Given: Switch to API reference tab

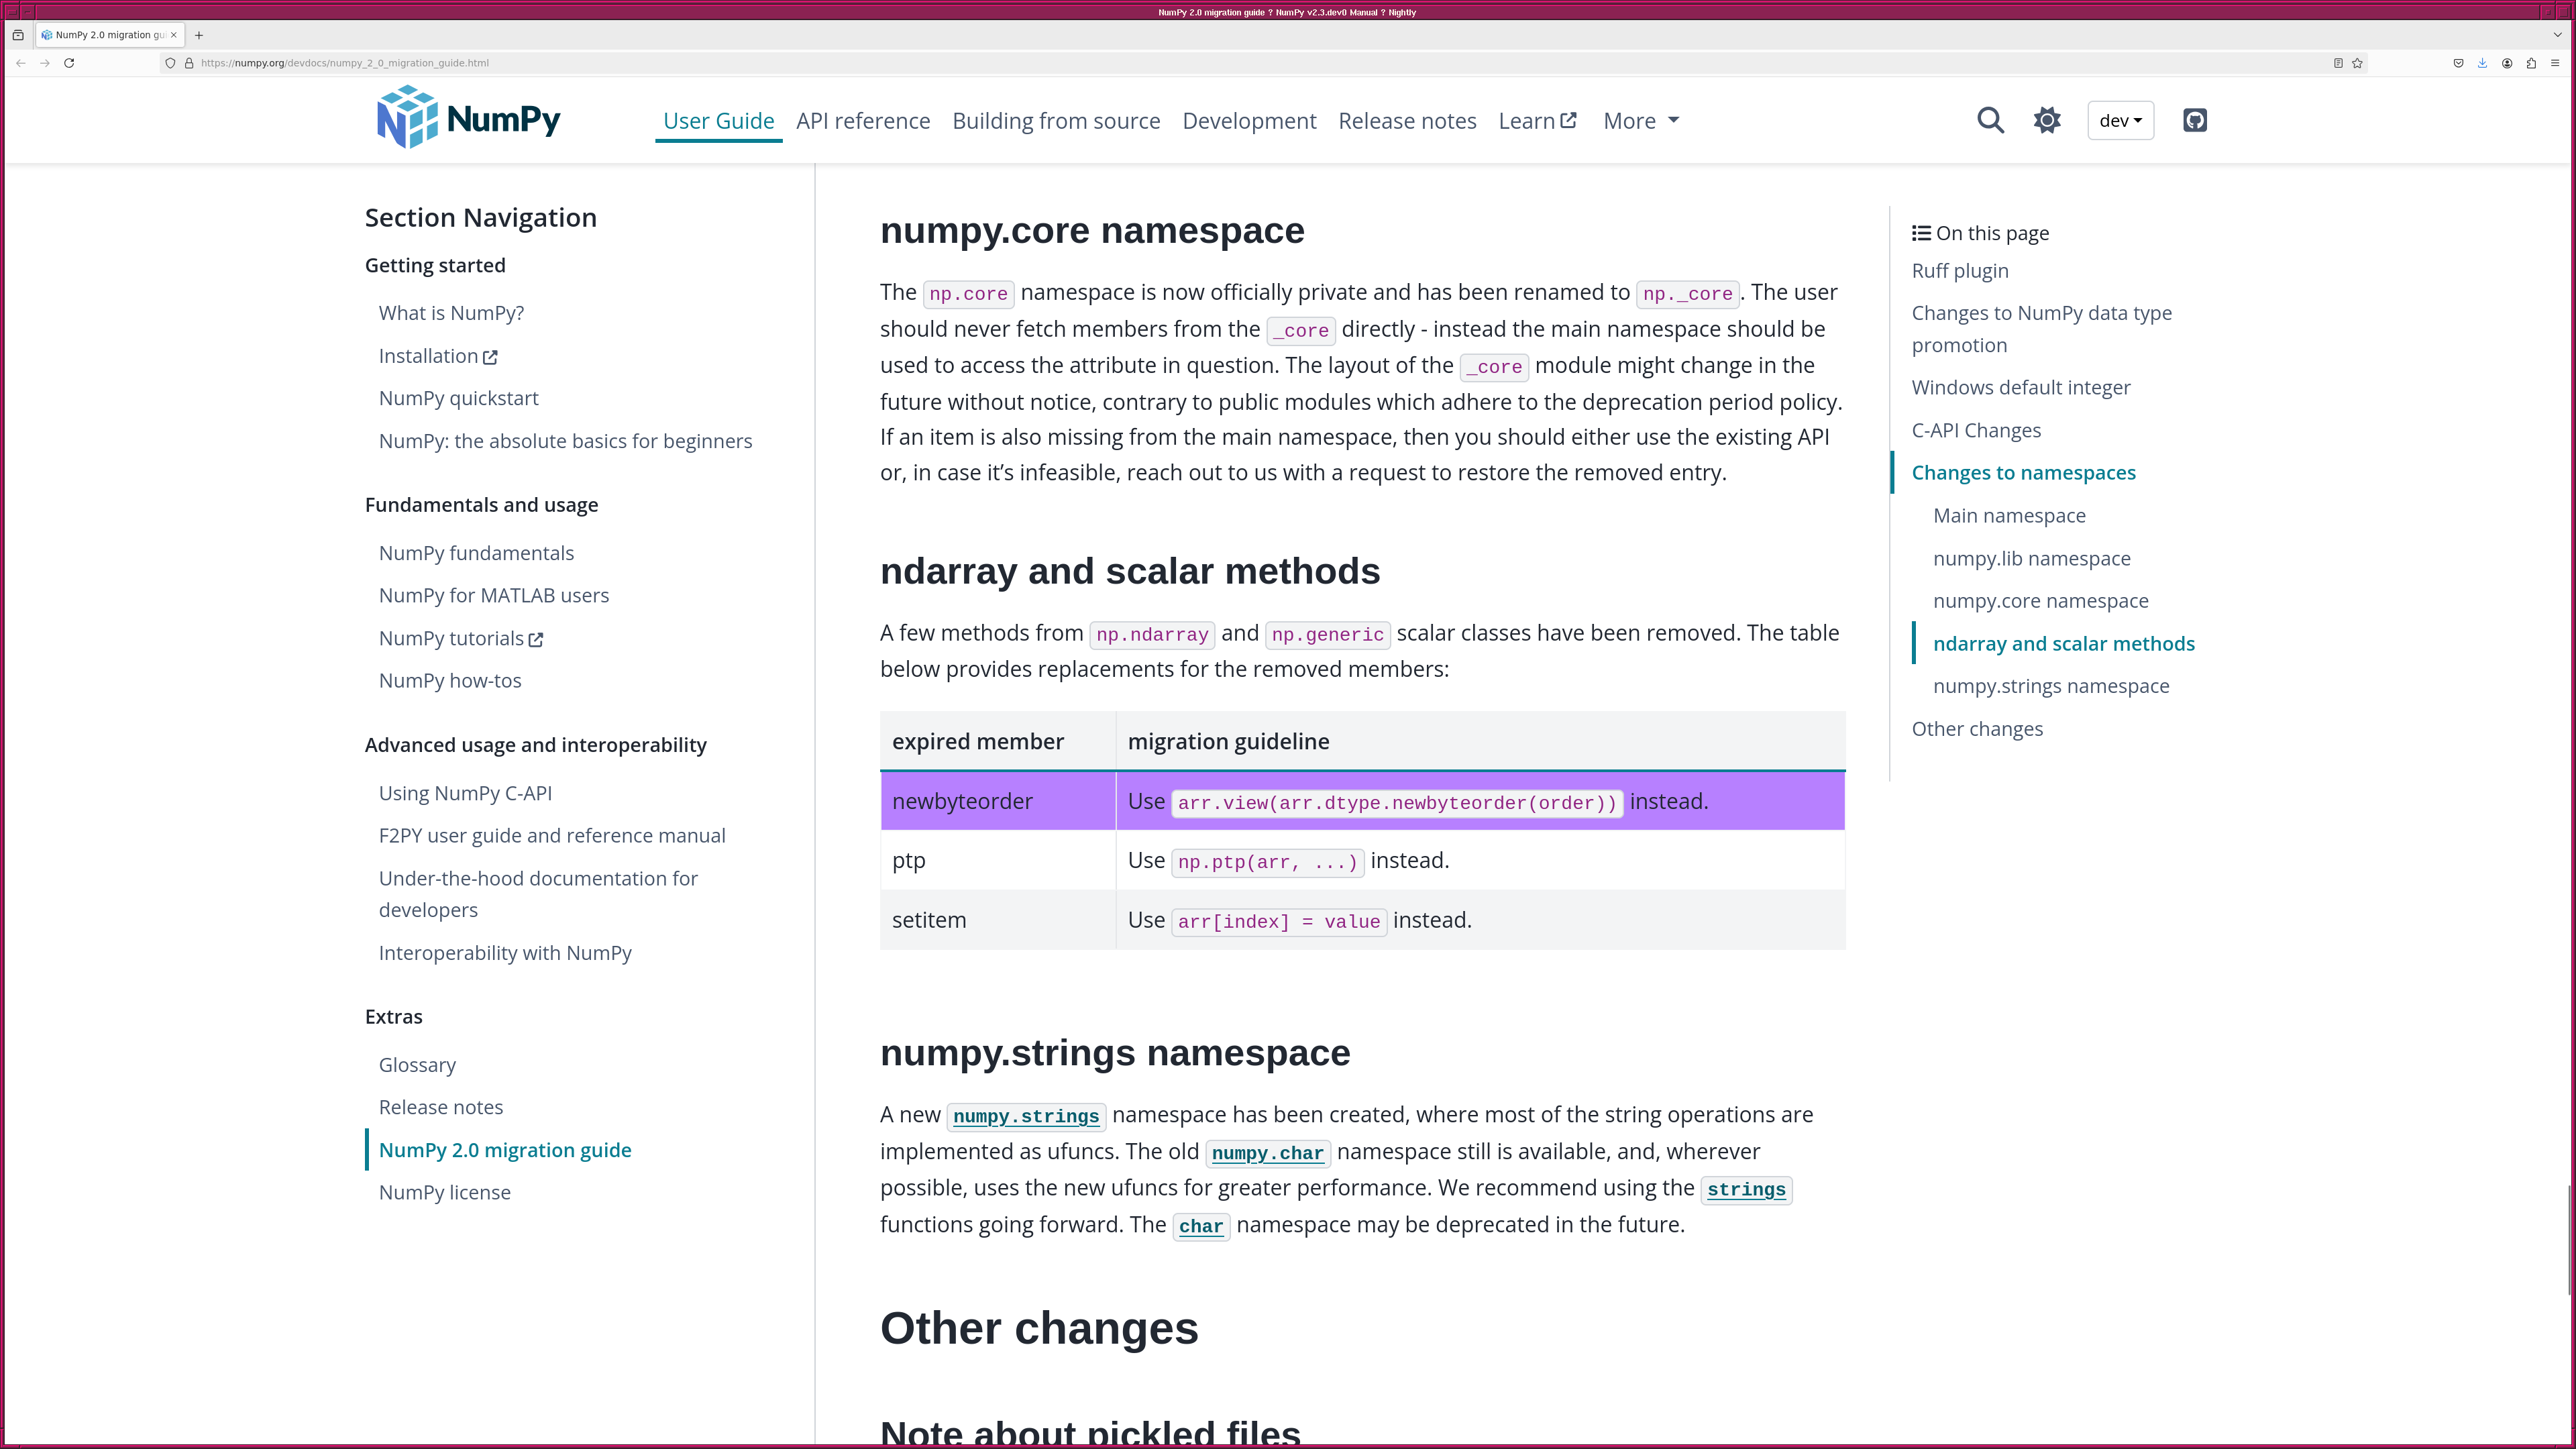Looking at the screenshot, I should coord(862,121).
